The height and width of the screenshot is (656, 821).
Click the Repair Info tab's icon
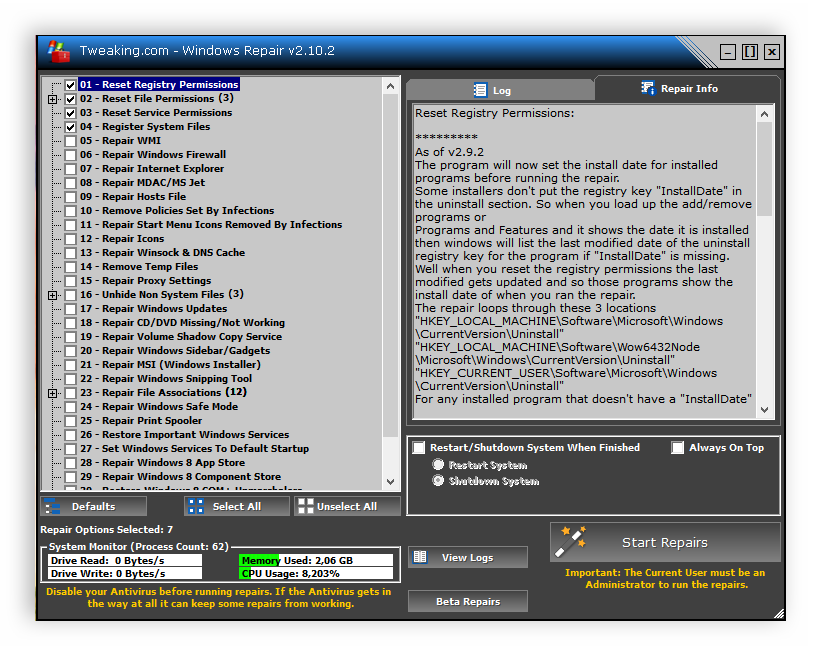648,88
